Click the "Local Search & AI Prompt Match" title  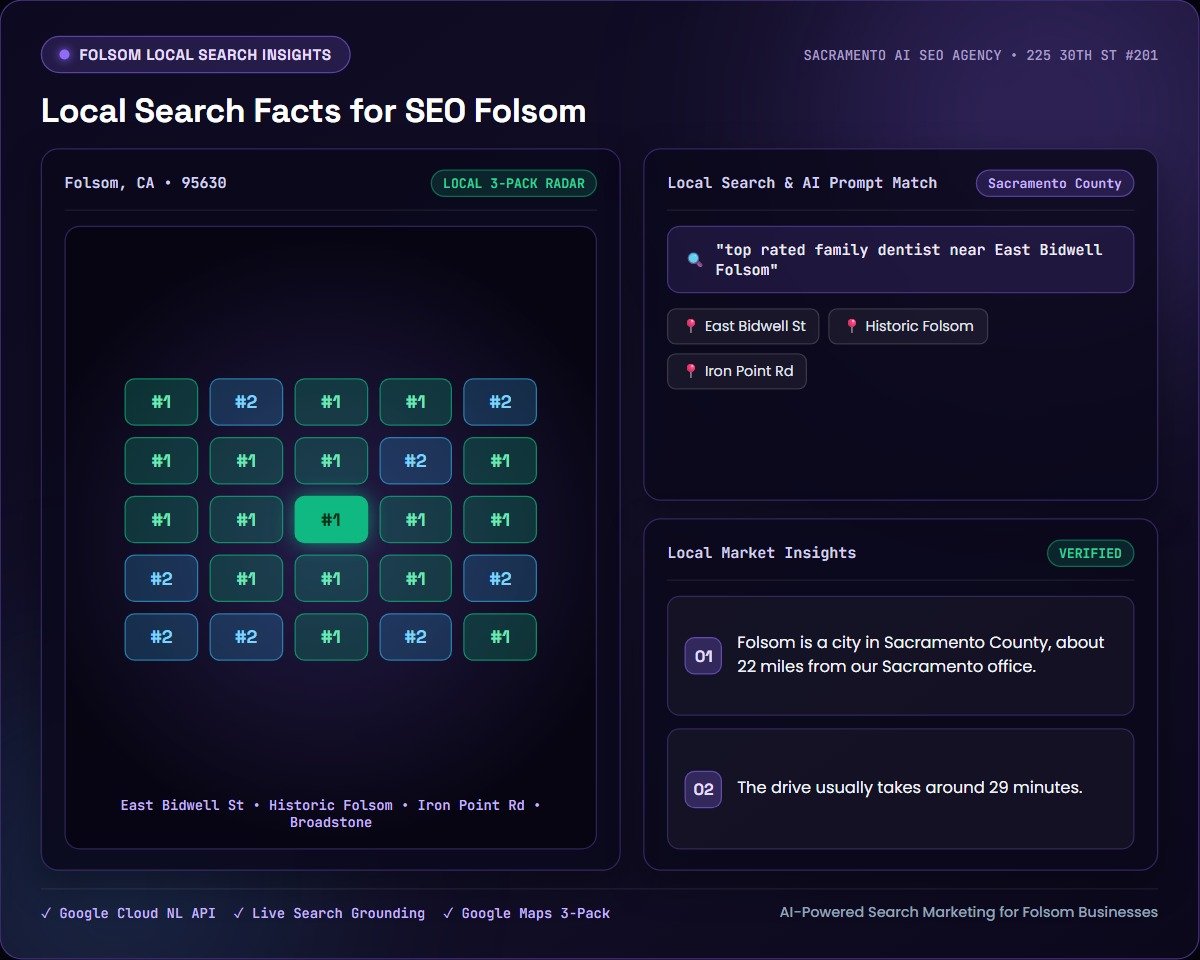click(x=802, y=183)
